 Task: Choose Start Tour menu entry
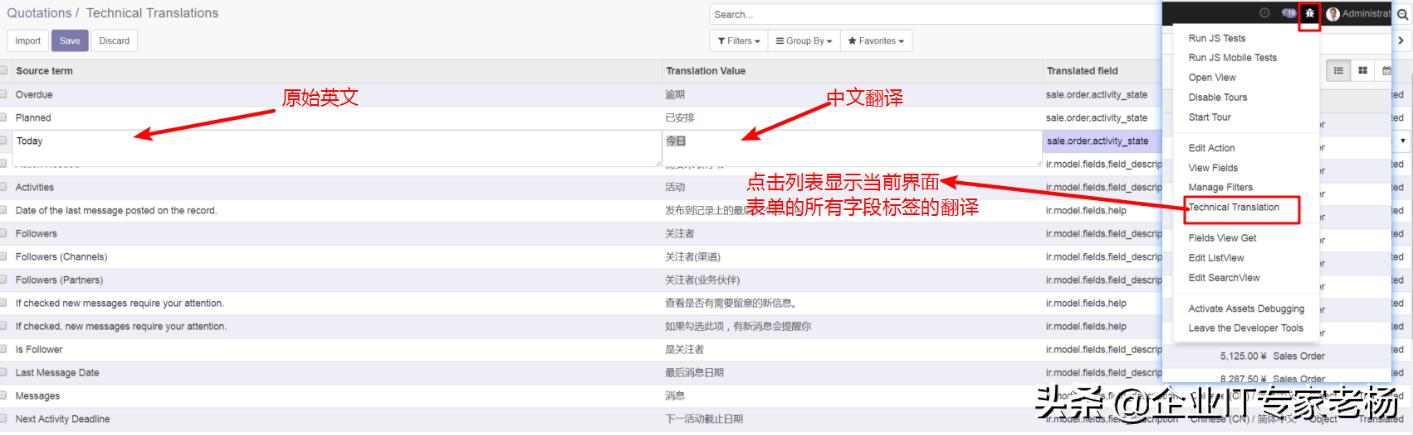(1209, 118)
